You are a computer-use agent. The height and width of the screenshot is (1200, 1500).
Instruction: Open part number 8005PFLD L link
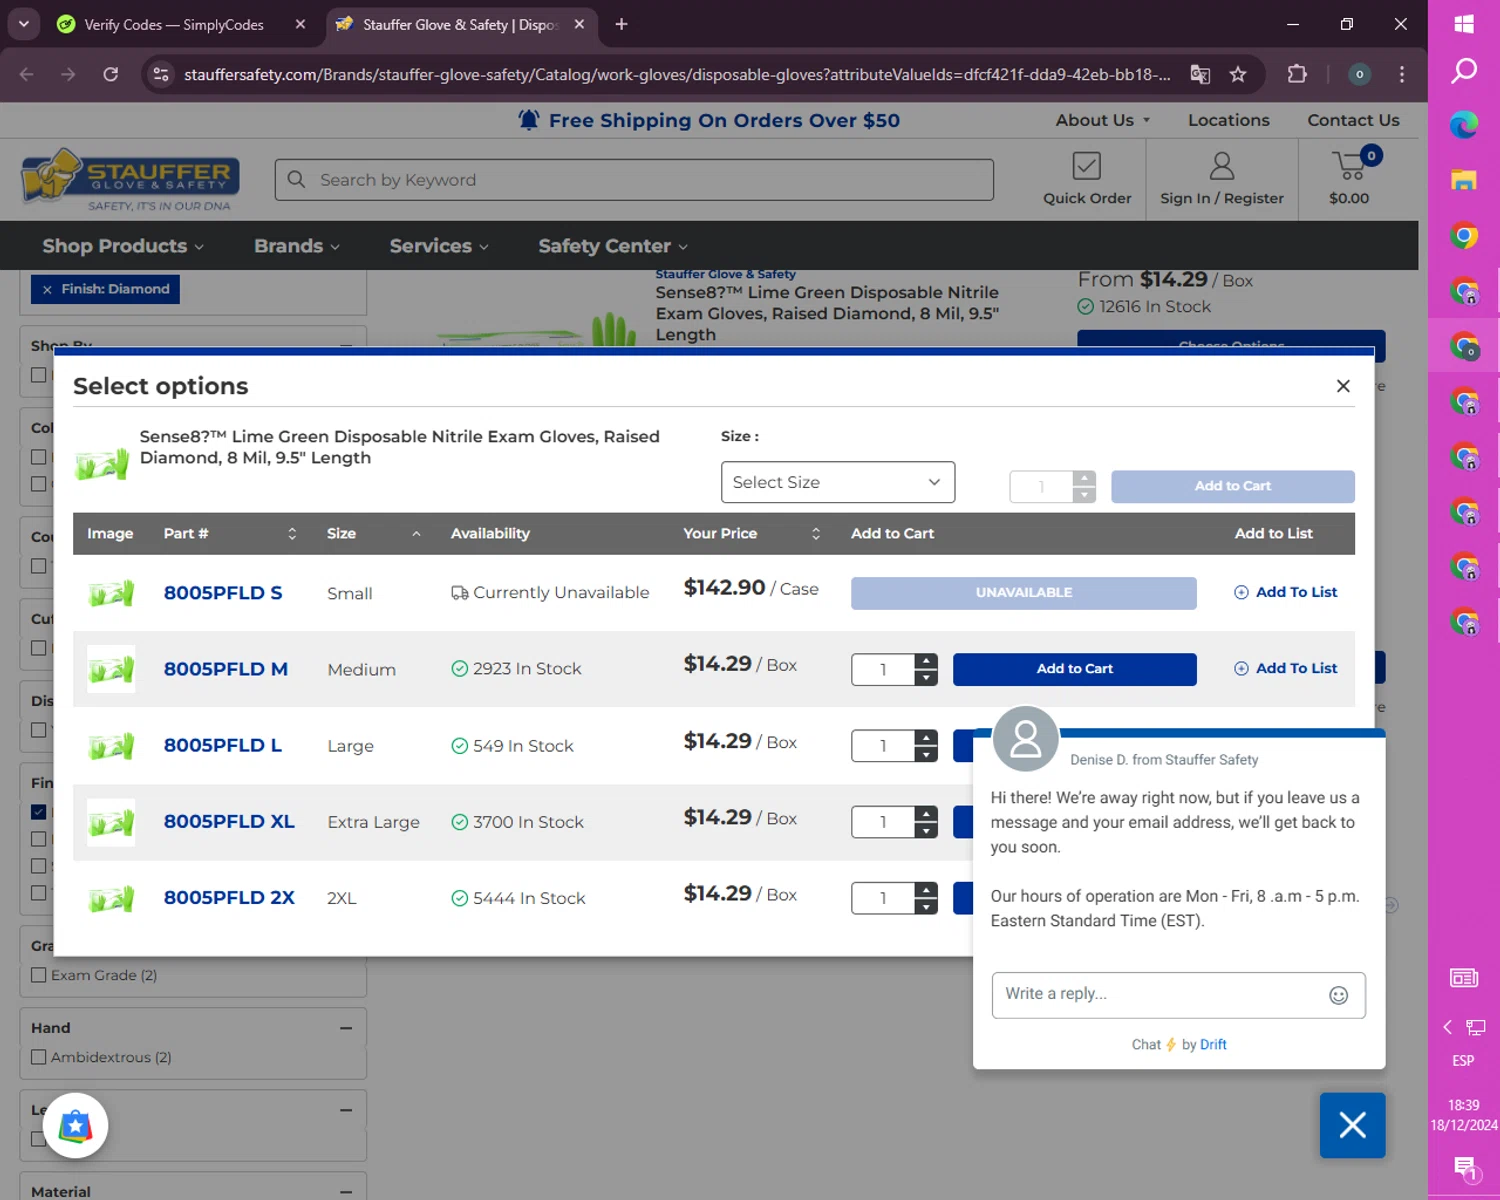pos(223,745)
